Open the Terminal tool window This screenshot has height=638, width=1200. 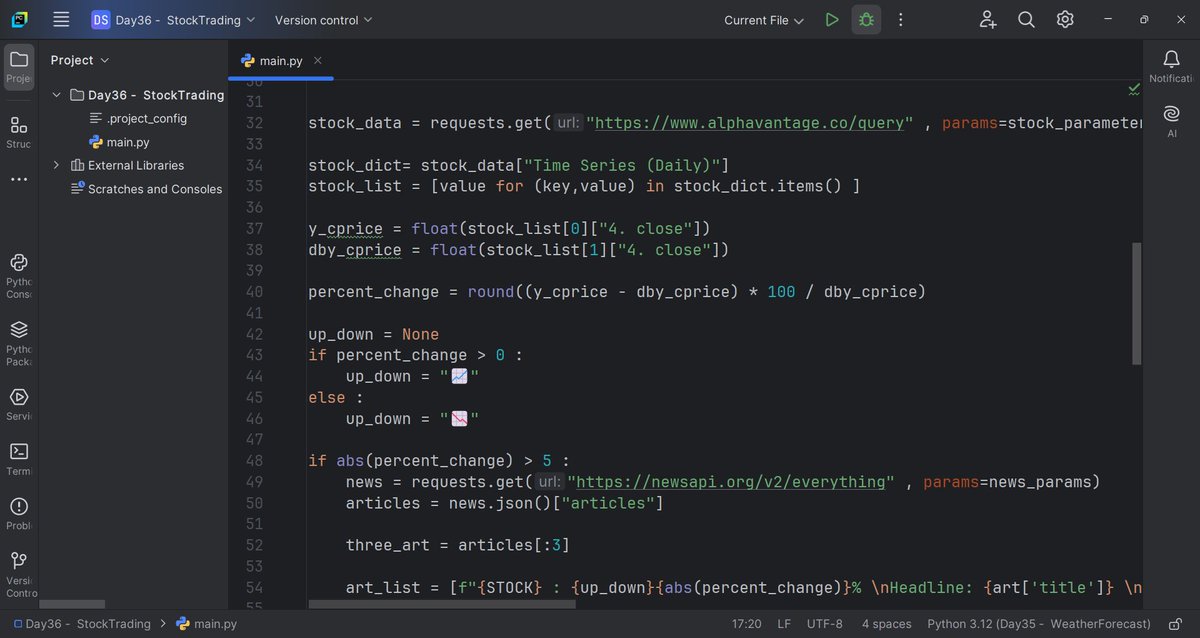coord(19,458)
